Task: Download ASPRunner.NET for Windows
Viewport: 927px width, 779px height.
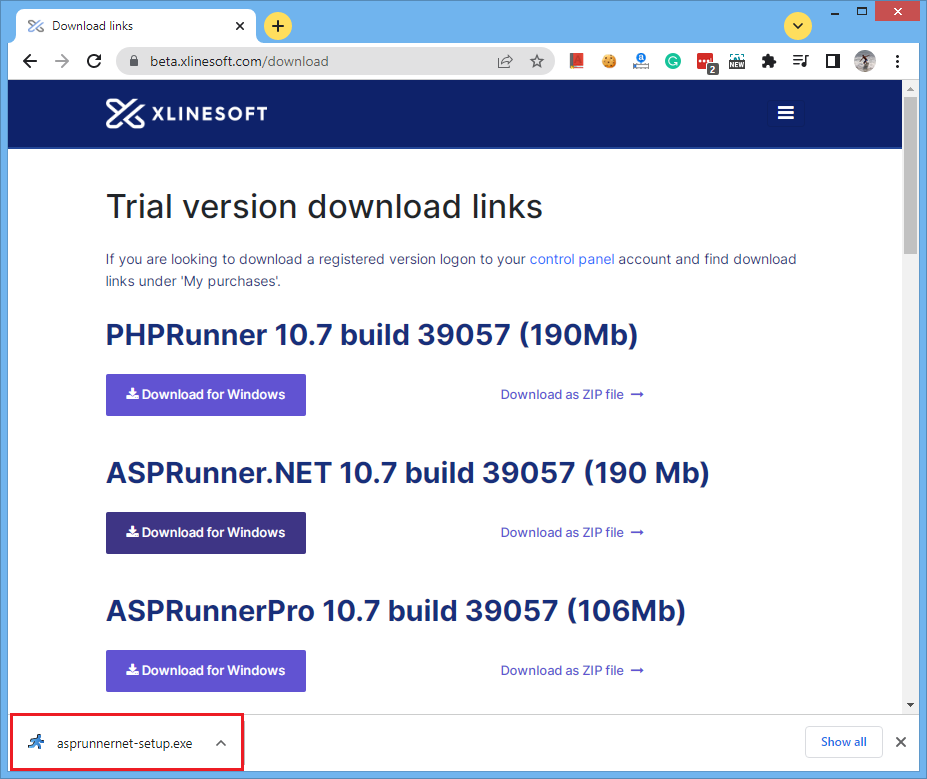Action: (206, 533)
